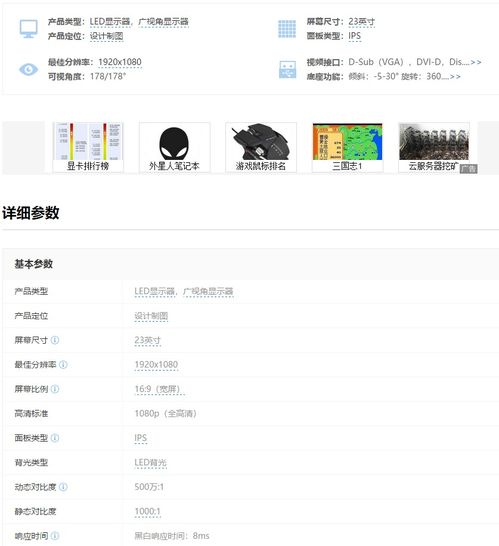Click info icon next to 最佳分辨率 row
This screenshot has width=499, height=546.
pos(63,365)
